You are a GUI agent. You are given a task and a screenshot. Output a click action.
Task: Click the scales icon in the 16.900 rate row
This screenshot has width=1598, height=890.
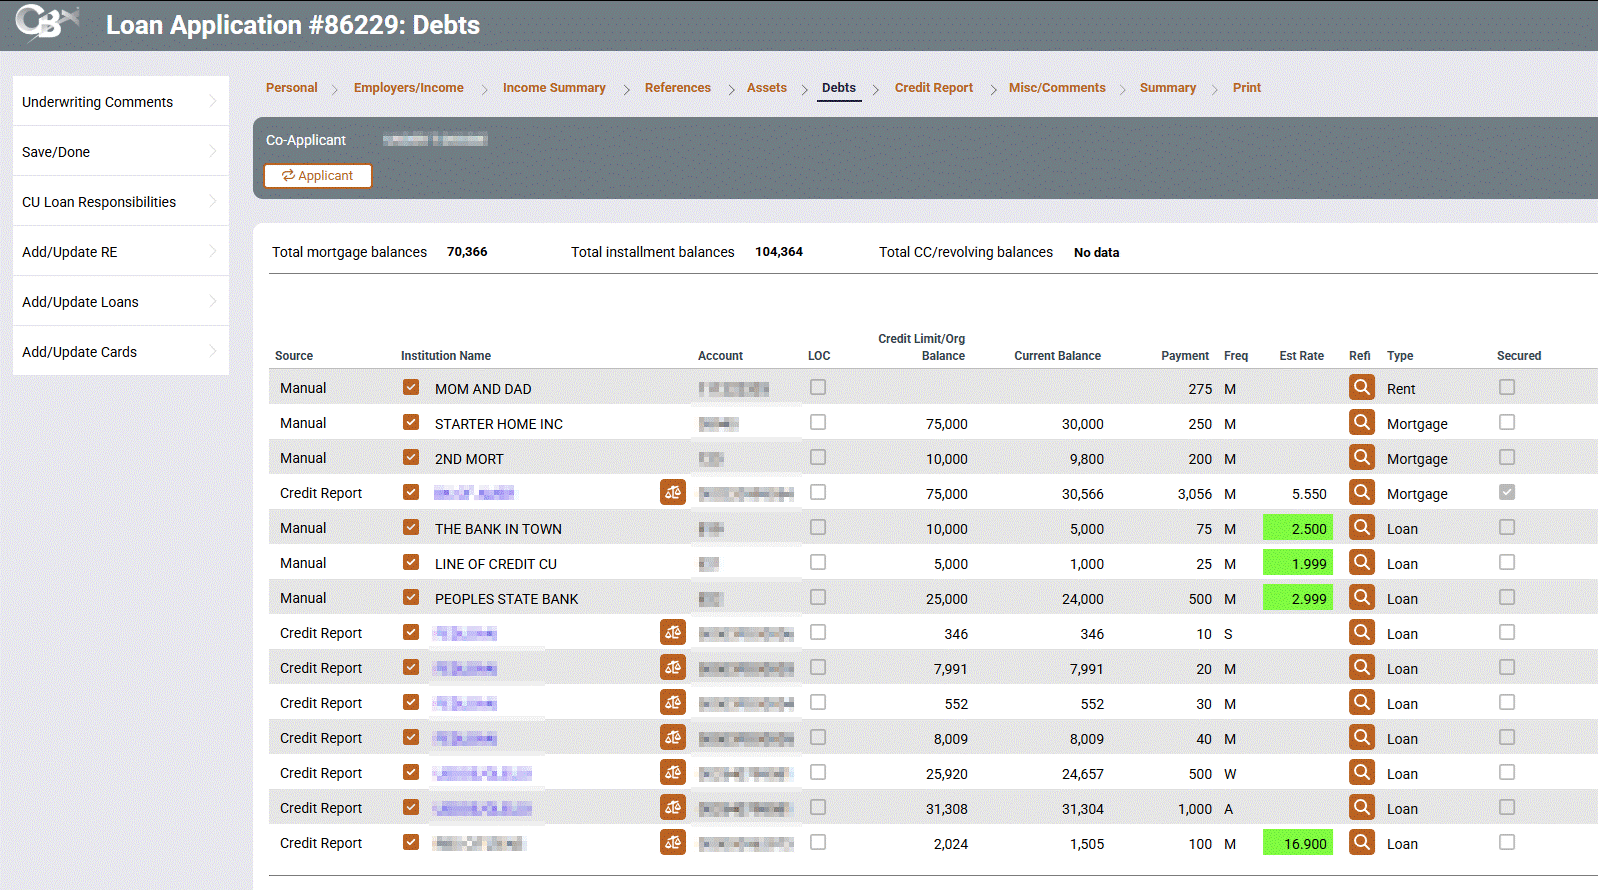pyautogui.click(x=672, y=842)
